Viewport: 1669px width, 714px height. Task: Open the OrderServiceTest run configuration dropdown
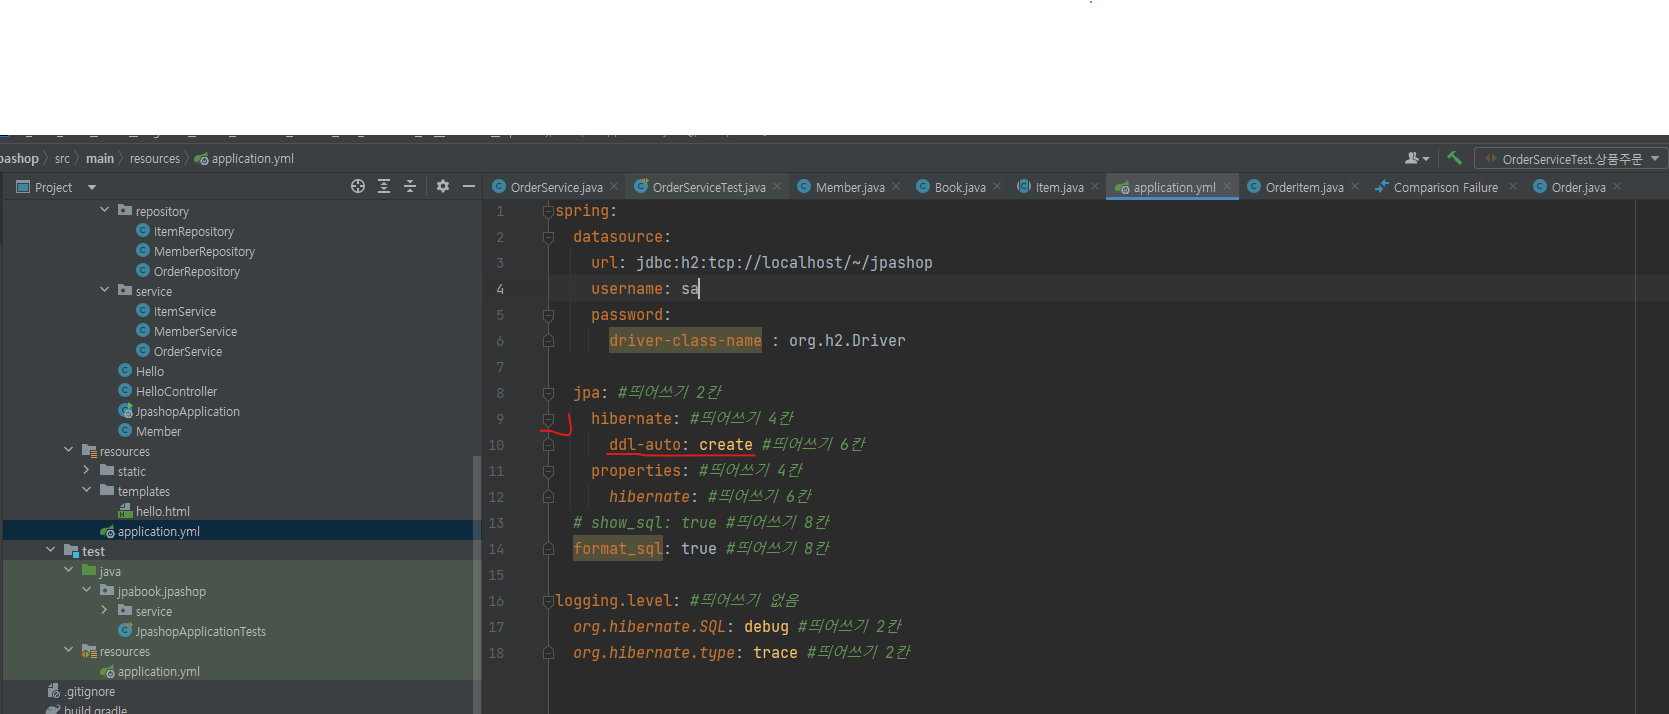(1570, 158)
